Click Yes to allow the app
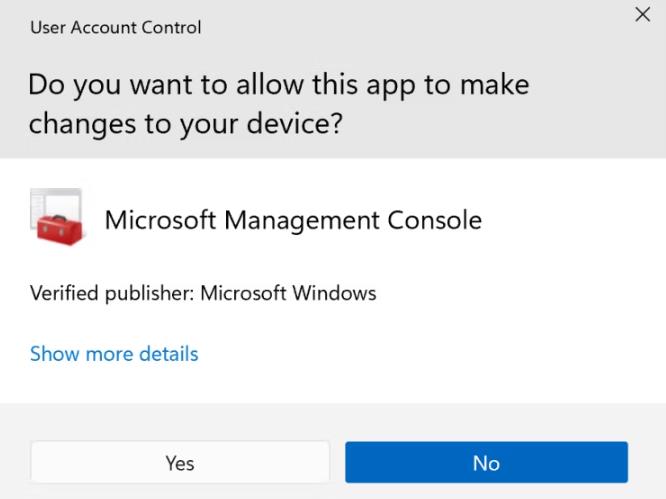666x499 pixels. [180, 462]
